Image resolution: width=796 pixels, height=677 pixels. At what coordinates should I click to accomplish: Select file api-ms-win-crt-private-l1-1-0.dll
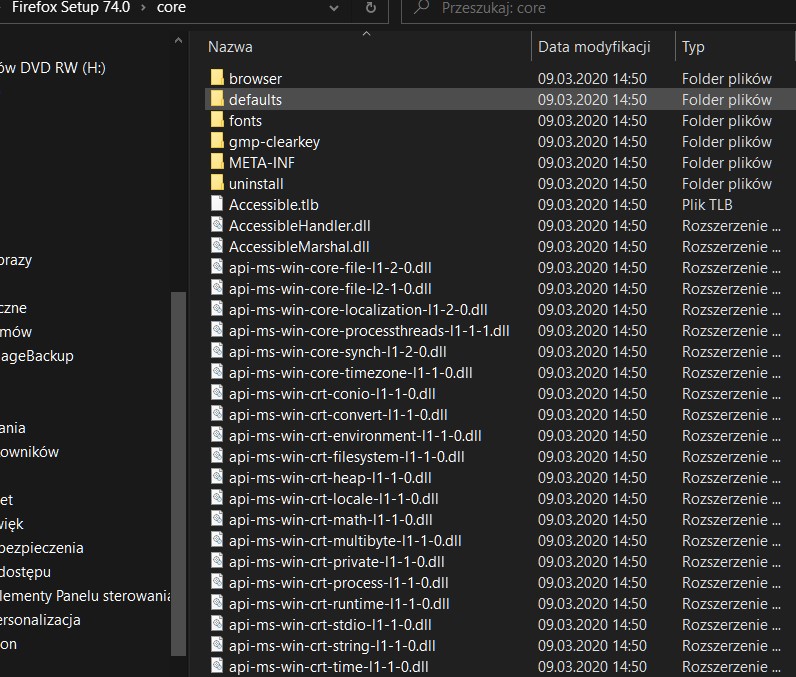pyautogui.click(x=337, y=562)
